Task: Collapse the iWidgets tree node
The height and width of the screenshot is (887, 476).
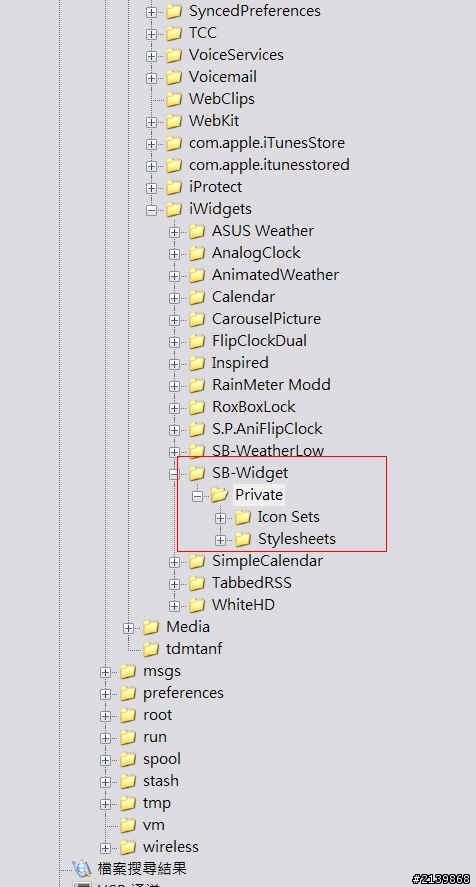Action: click(151, 209)
